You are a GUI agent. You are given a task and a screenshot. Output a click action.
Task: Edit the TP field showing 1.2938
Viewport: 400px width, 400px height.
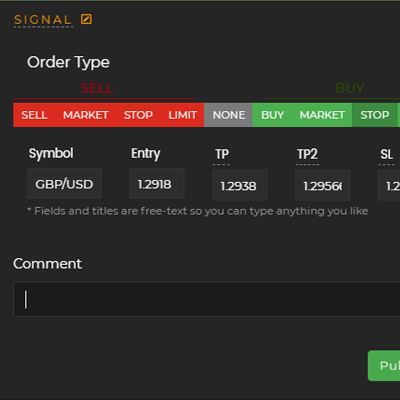pos(240,185)
